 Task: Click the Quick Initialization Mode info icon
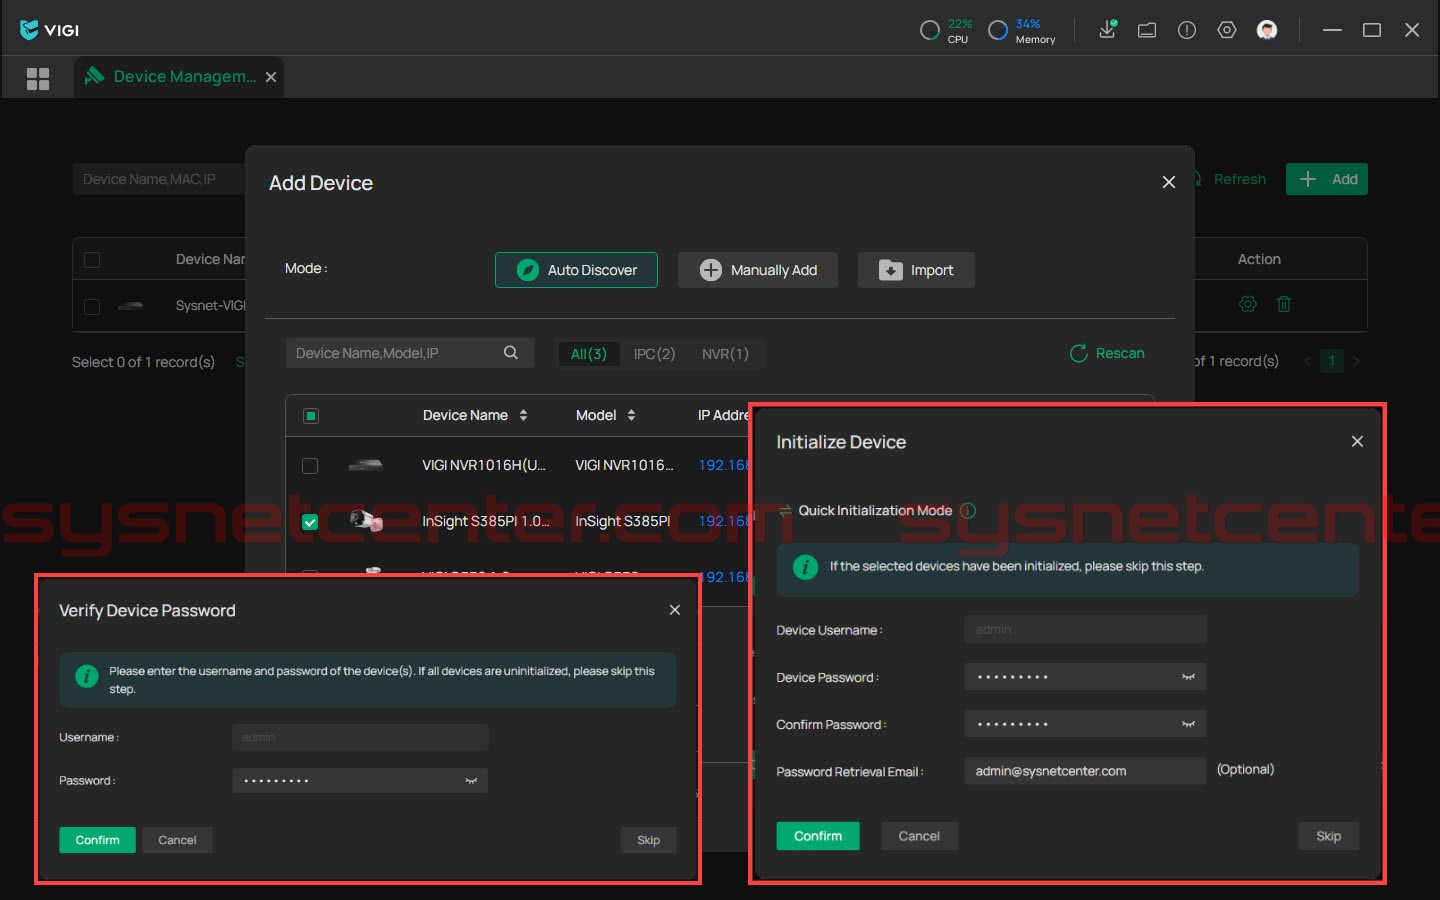tap(968, 511)
